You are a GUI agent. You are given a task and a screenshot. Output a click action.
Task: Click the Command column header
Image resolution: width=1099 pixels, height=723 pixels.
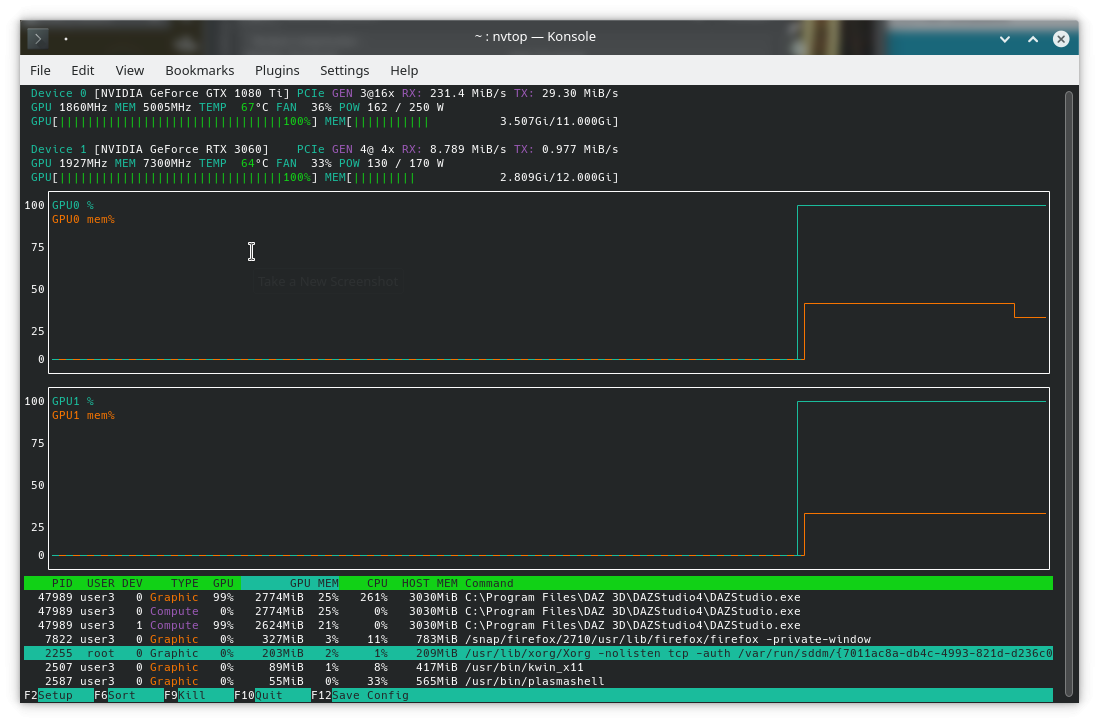[x=489, y=583]
